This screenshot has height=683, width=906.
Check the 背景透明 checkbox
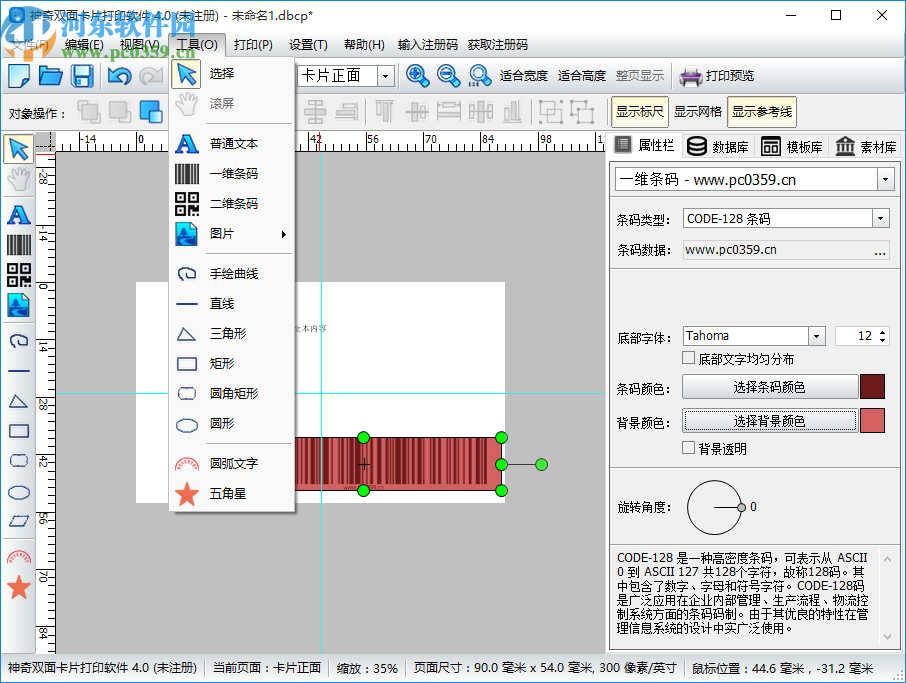pyautogui.click(x=689, y=449)
